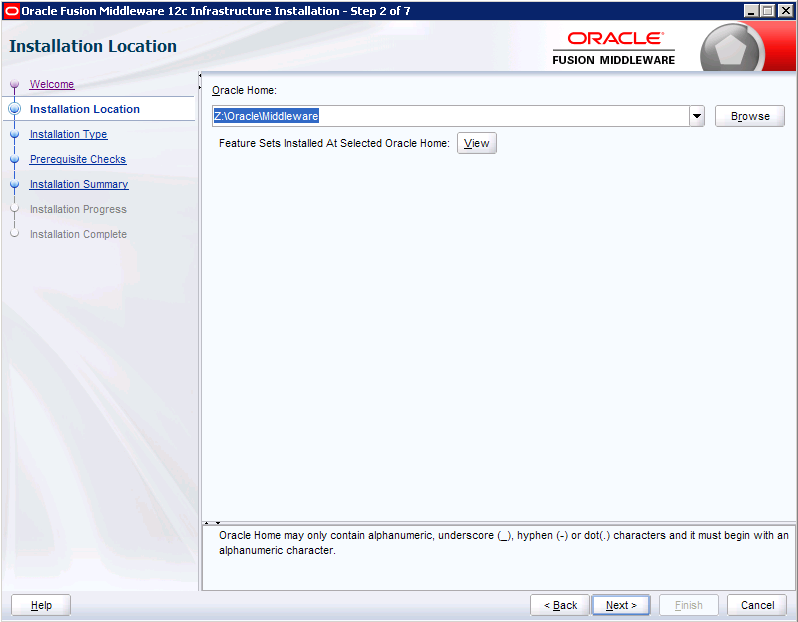Image resolution: width=798 pixels, height=622 pixels.
Task: Toggle the message pane splitter arrows
Action: (x=212, y=523)
